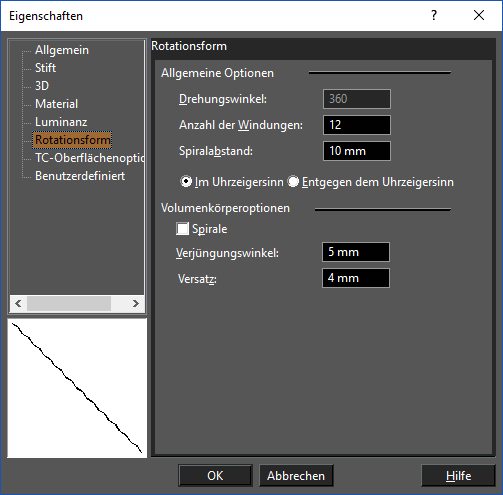Click the Volumenkörperoptionen heading
The image size is (503, 495).
[x=225, y=208]
